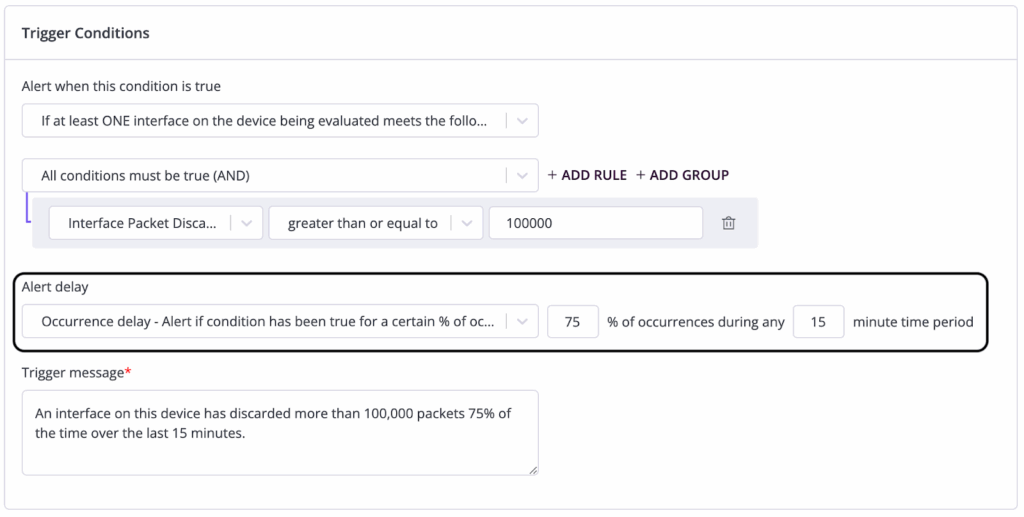Screen dimensions: 1024x517
Task: Open the Interface Packet Discards metric dropdown
Action: click(x=142, y=223)
